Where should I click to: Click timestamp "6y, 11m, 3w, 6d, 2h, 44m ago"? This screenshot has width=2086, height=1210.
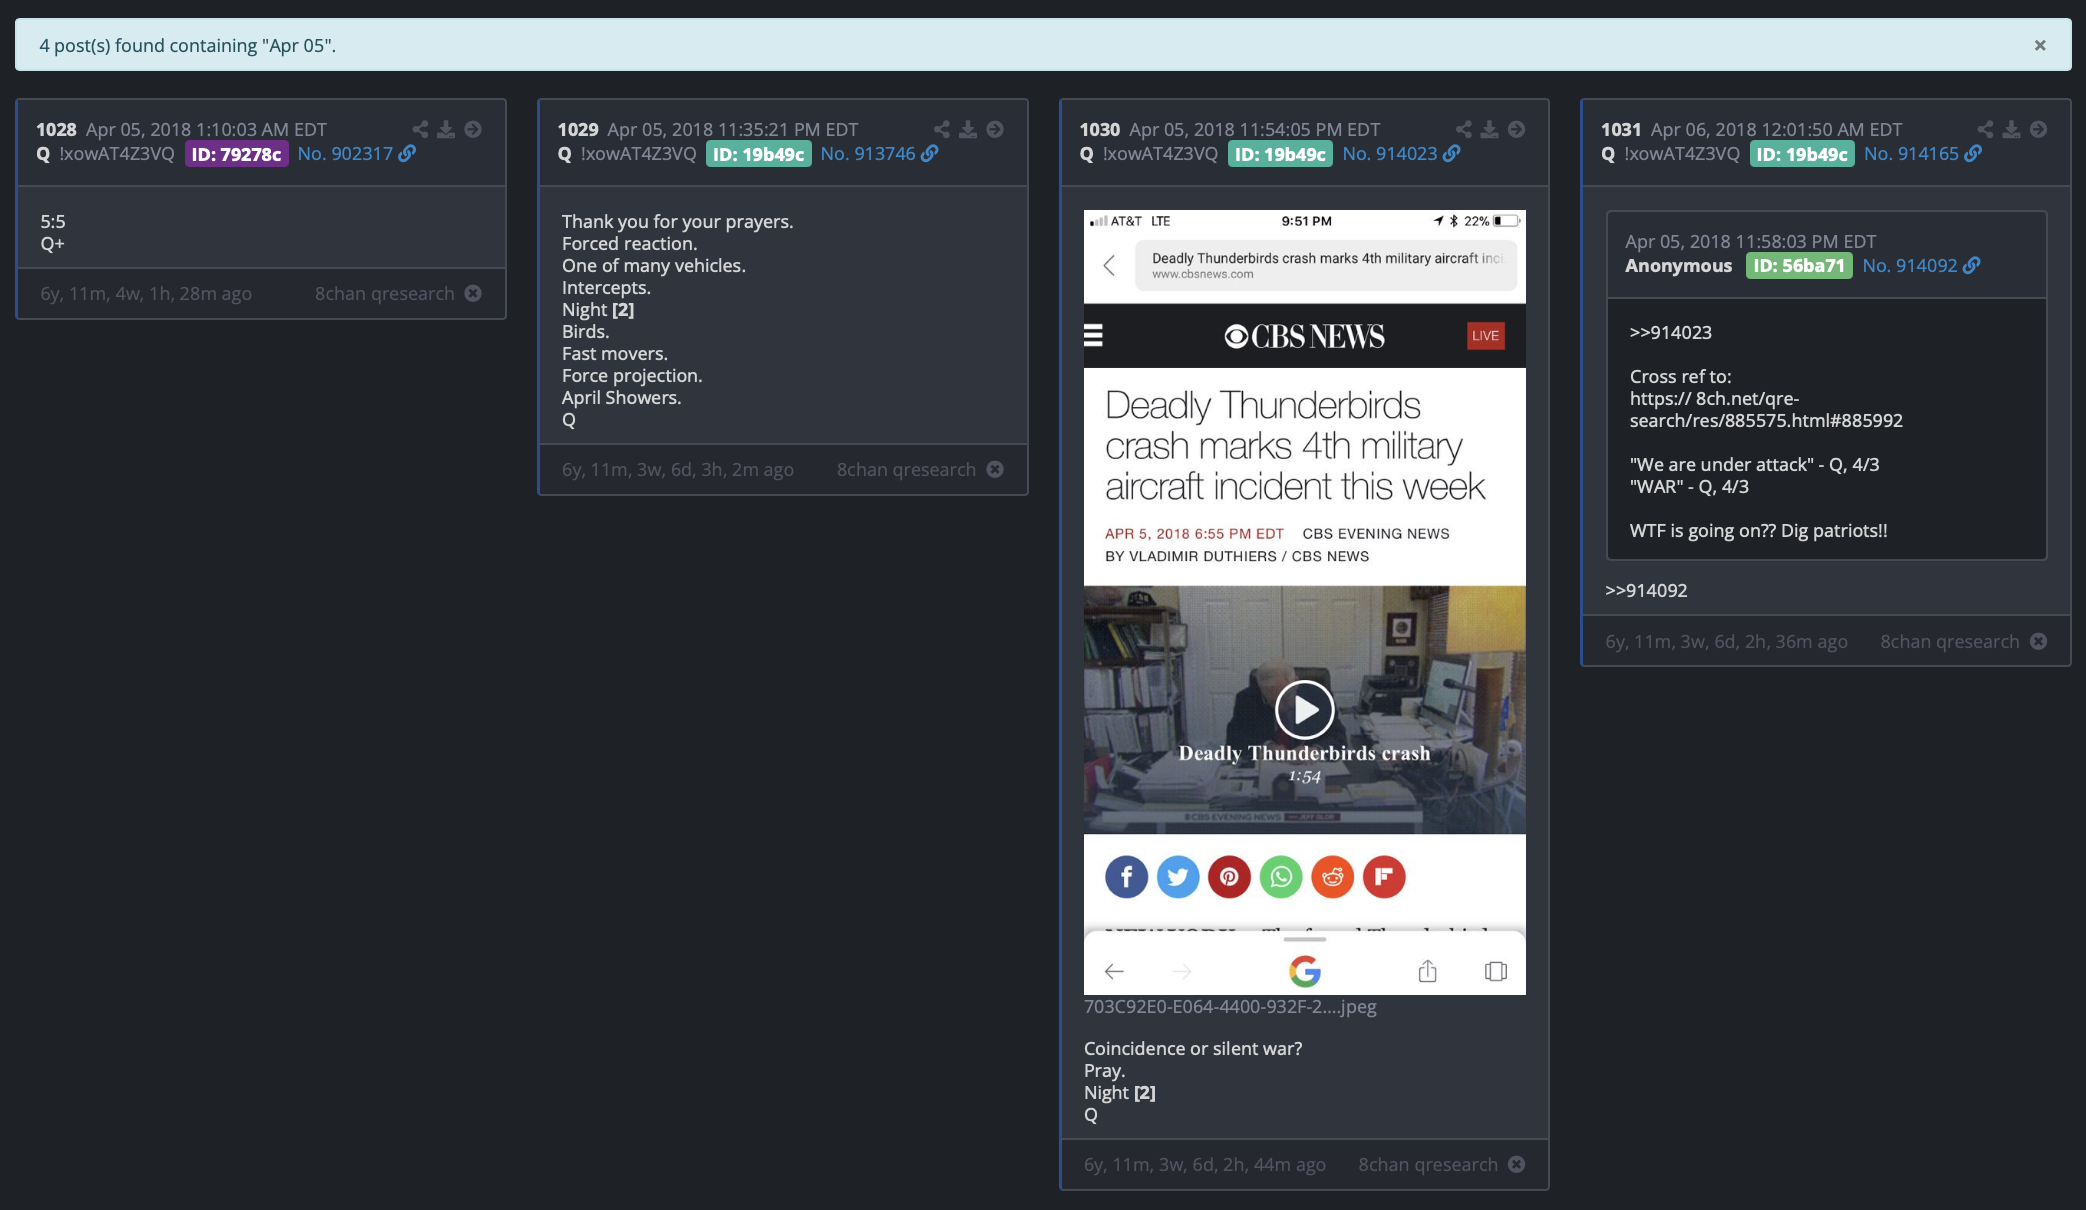(x=1205, y=1164)
